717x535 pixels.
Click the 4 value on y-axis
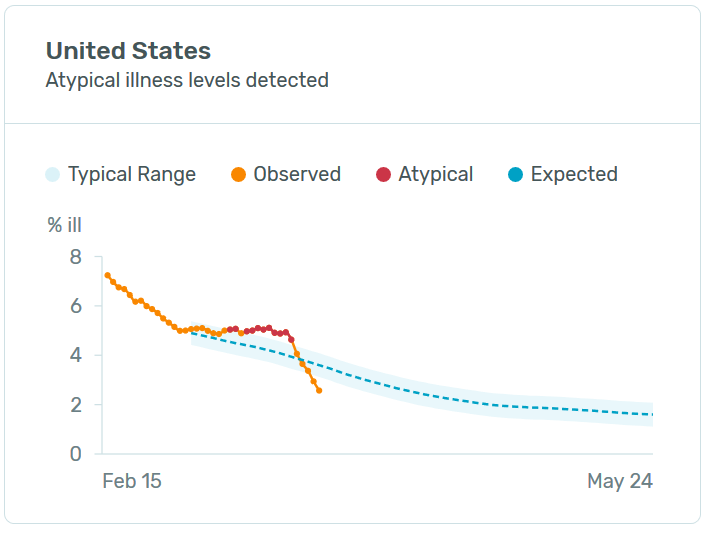coord(75,355)
